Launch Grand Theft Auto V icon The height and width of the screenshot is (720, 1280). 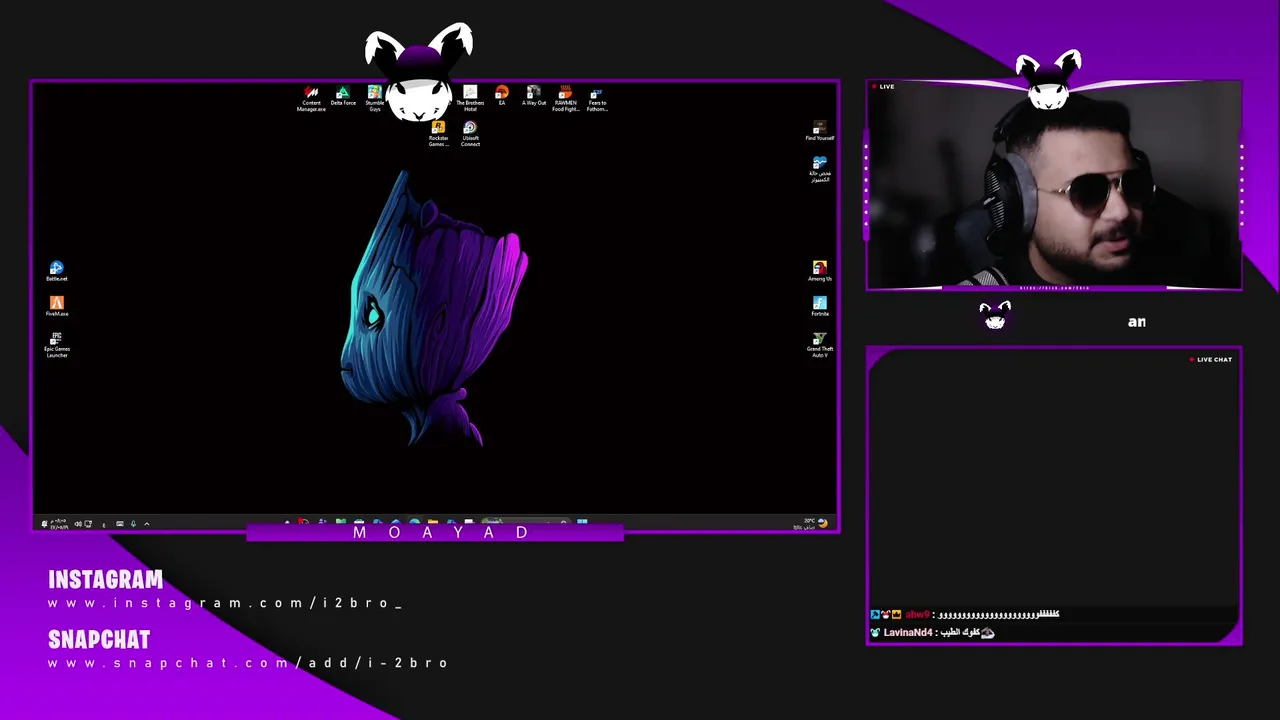(820, 345)
